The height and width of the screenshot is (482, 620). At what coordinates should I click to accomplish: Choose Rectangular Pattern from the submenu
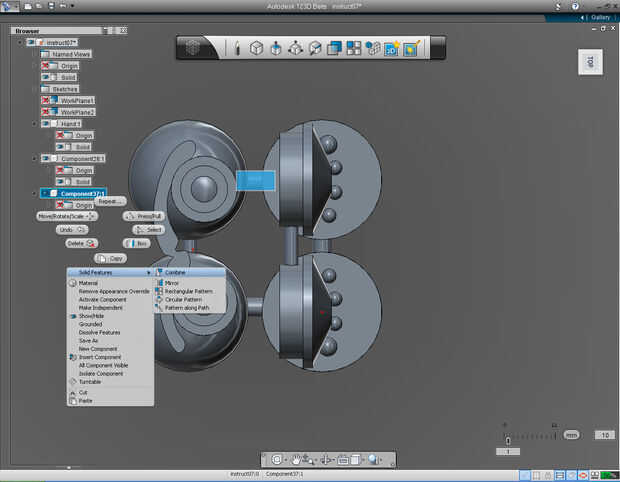[x=190, y=291]
